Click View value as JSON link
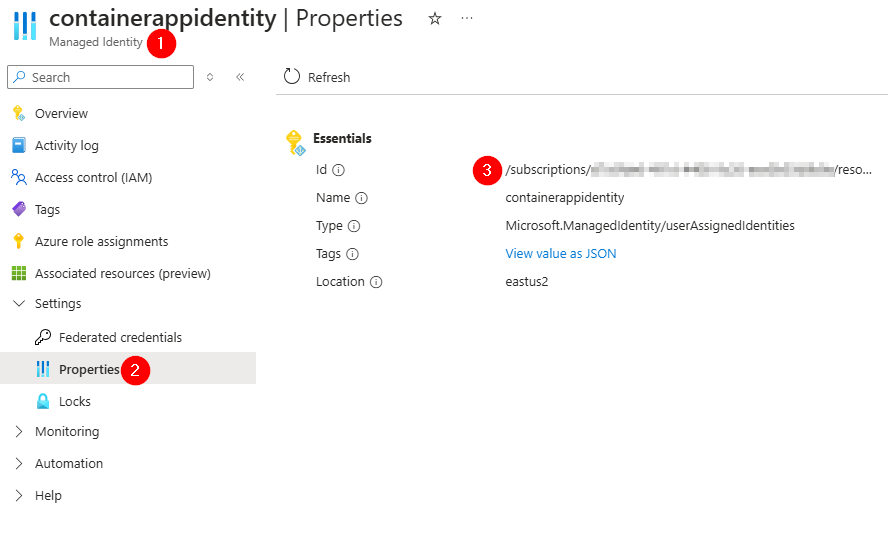Viewport: 888px width, 541px height. [561, 253]
